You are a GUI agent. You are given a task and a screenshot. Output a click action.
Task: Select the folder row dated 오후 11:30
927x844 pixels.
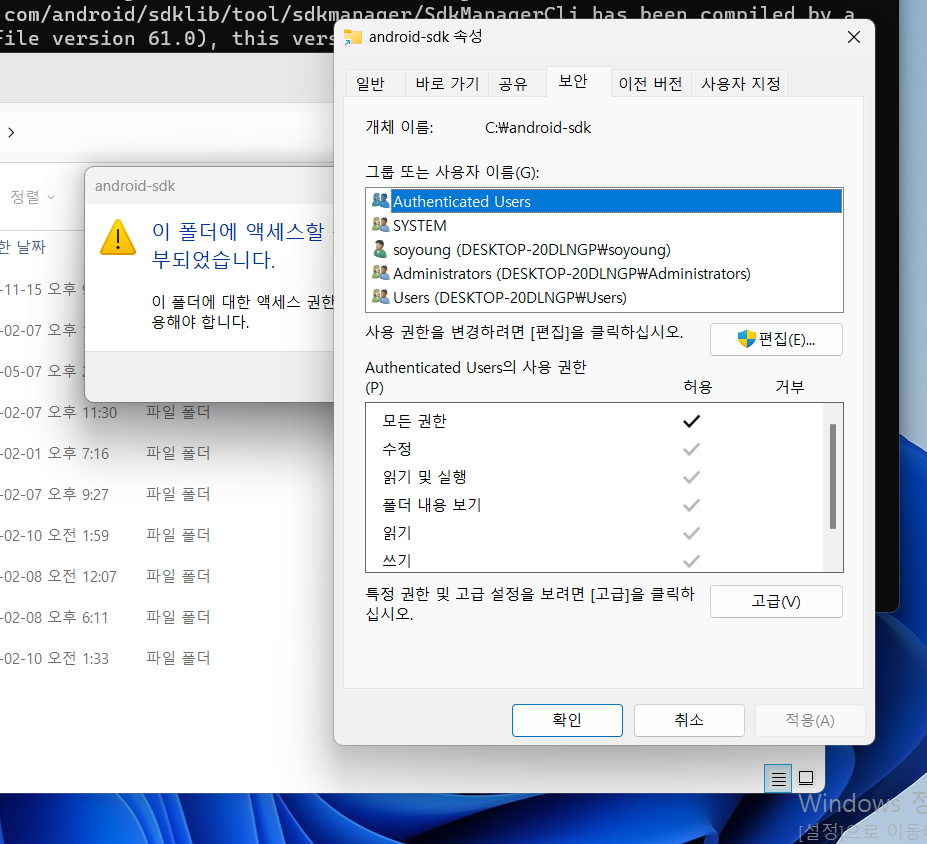click(167, 412)
